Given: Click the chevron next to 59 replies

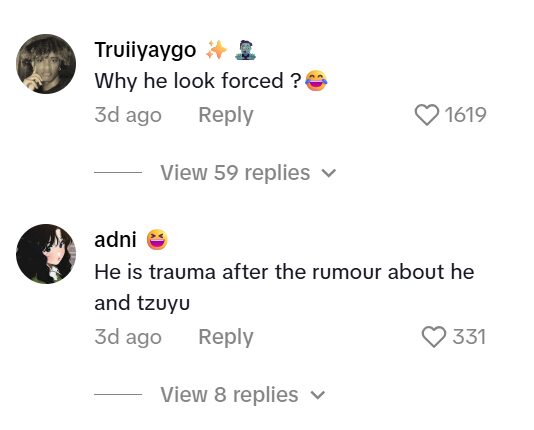Looking at the screenshot, I should click(329, 173).
